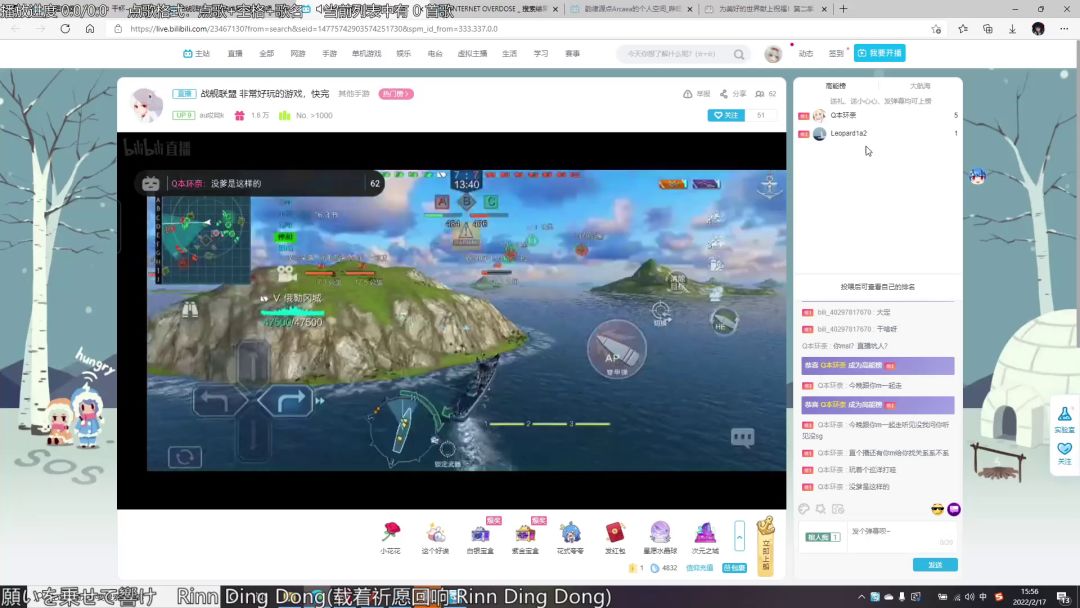
Task: Click the 热门榜 pink badge
Action: [x=396, y=94]
